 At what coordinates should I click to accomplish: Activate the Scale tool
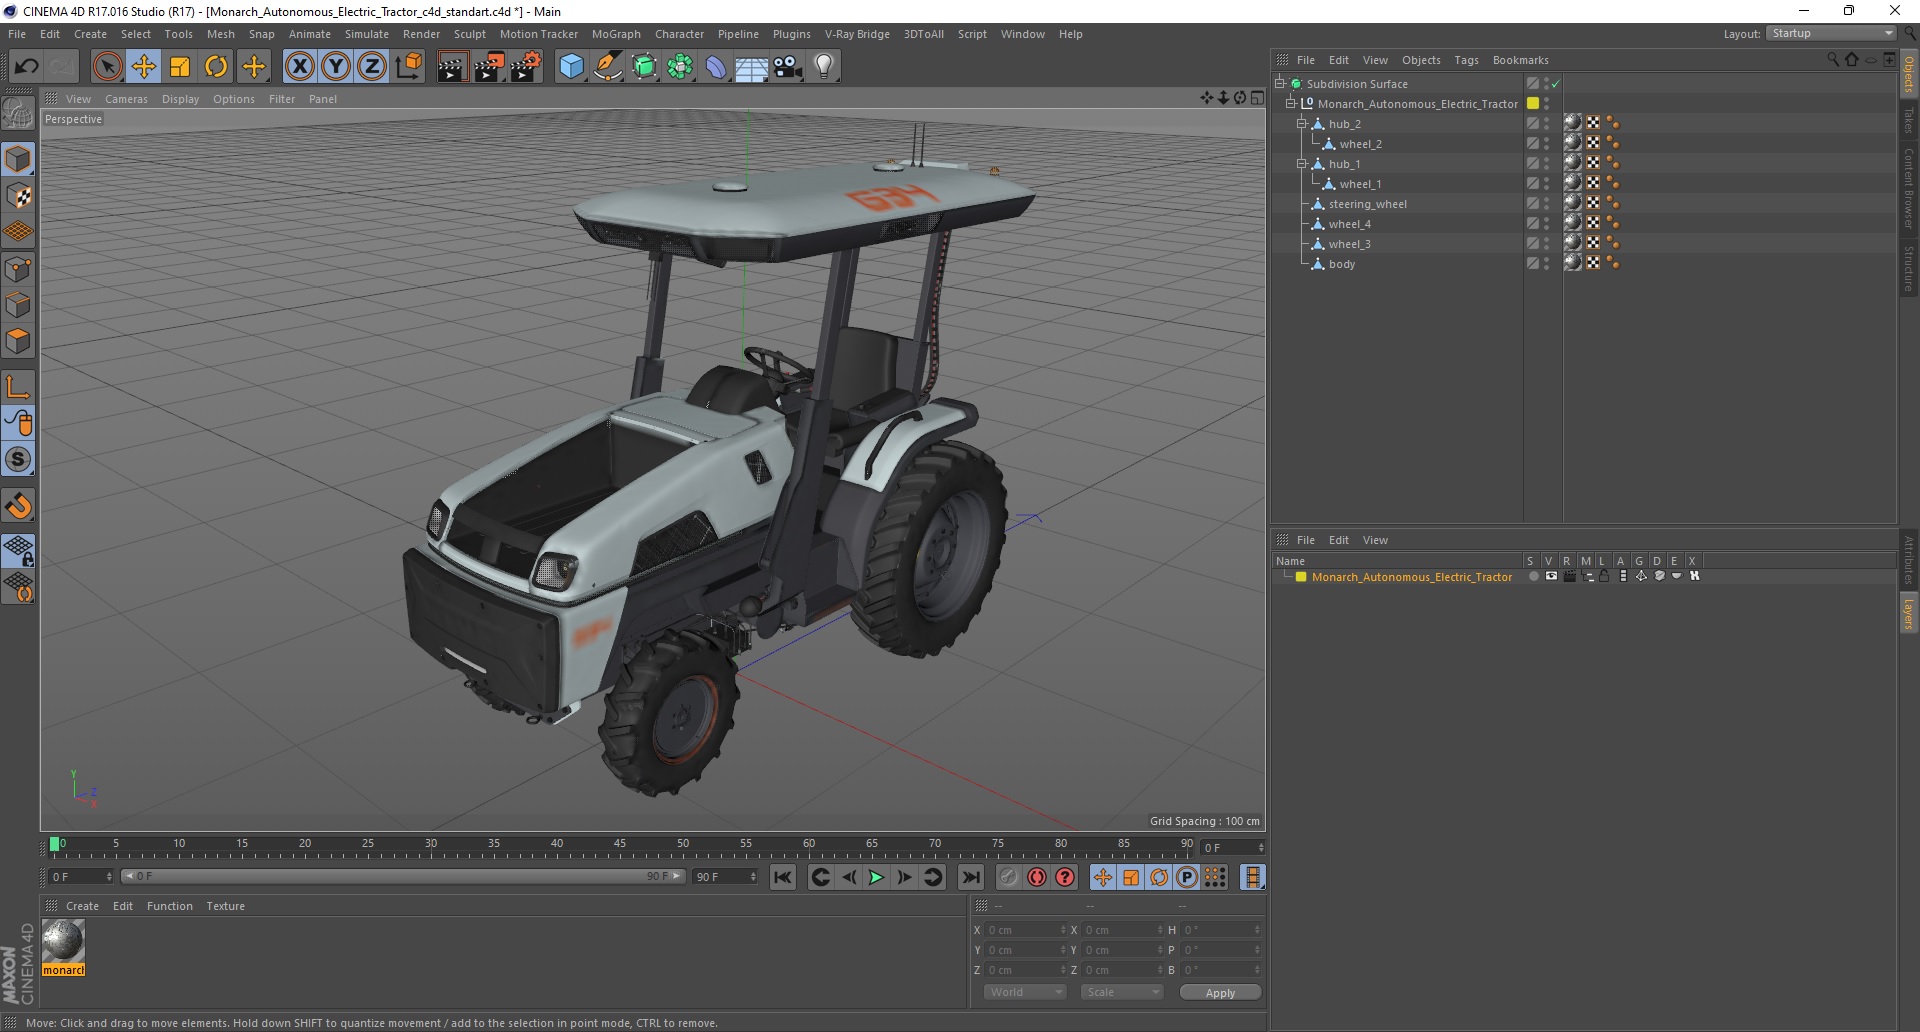pyautogui.click(x=180, y=67)
